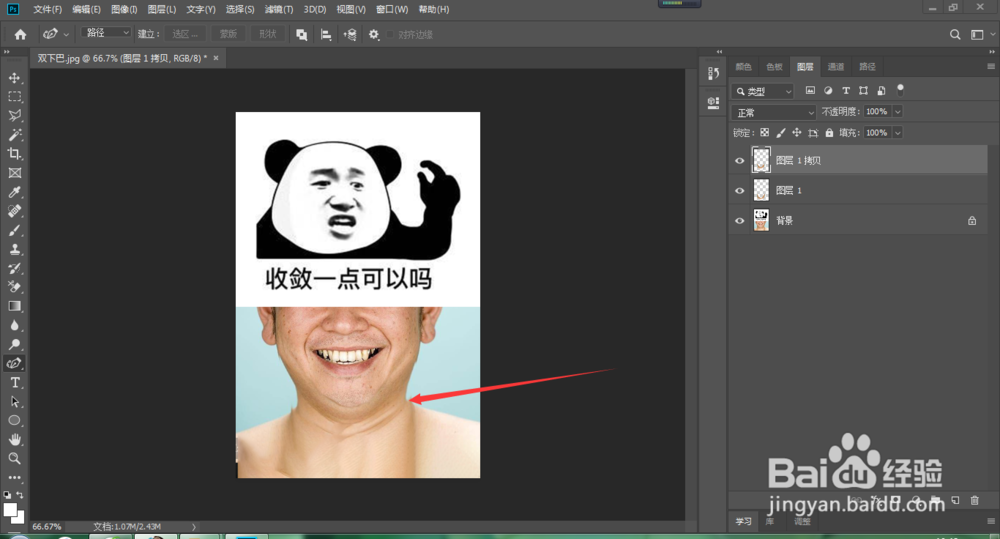Hide the 图层 1 layer
This screenshot has width=1000, height=539.
[x=740, y=191]
